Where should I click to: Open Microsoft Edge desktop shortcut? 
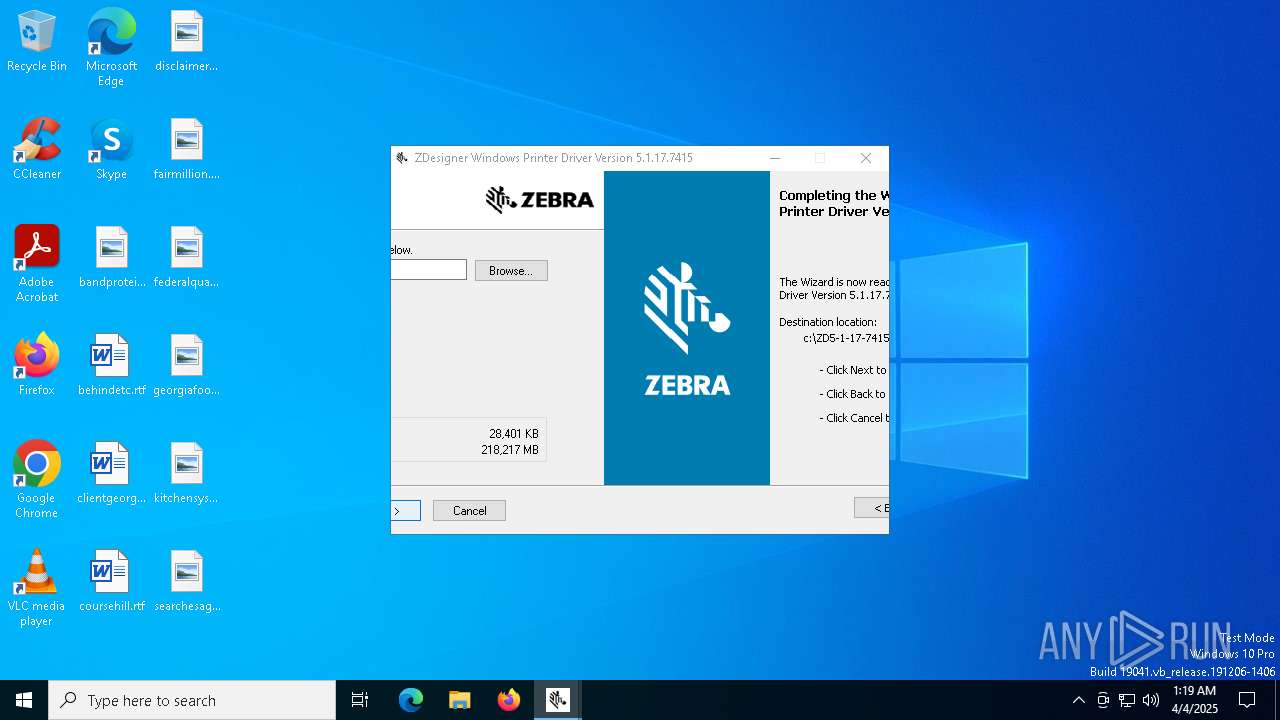[x=111, y=48]
